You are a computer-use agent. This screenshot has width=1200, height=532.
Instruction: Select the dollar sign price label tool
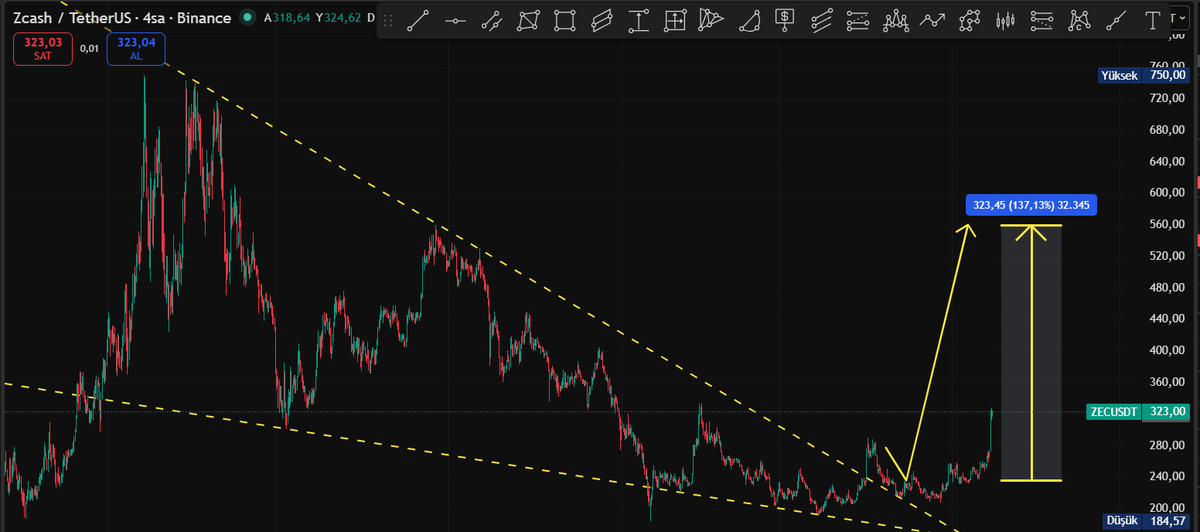click(x=785, y=19)
